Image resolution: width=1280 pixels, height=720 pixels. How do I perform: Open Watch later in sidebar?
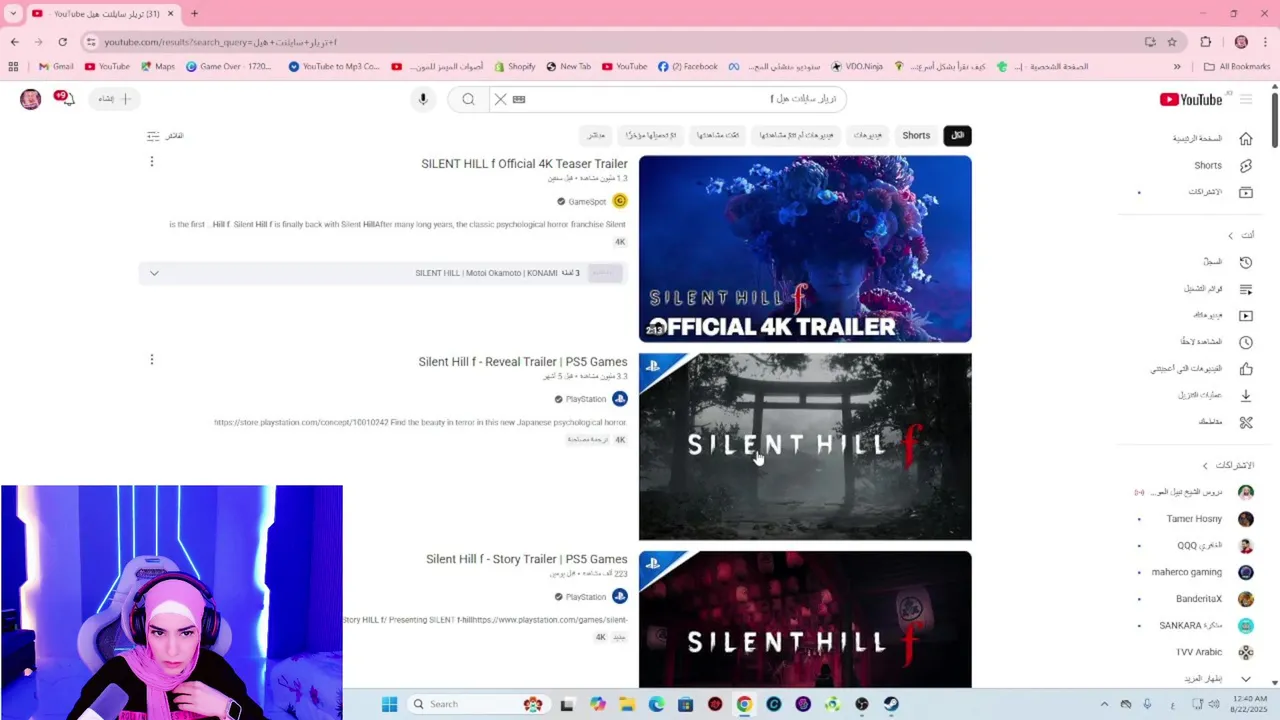(x=1216, y=342)
